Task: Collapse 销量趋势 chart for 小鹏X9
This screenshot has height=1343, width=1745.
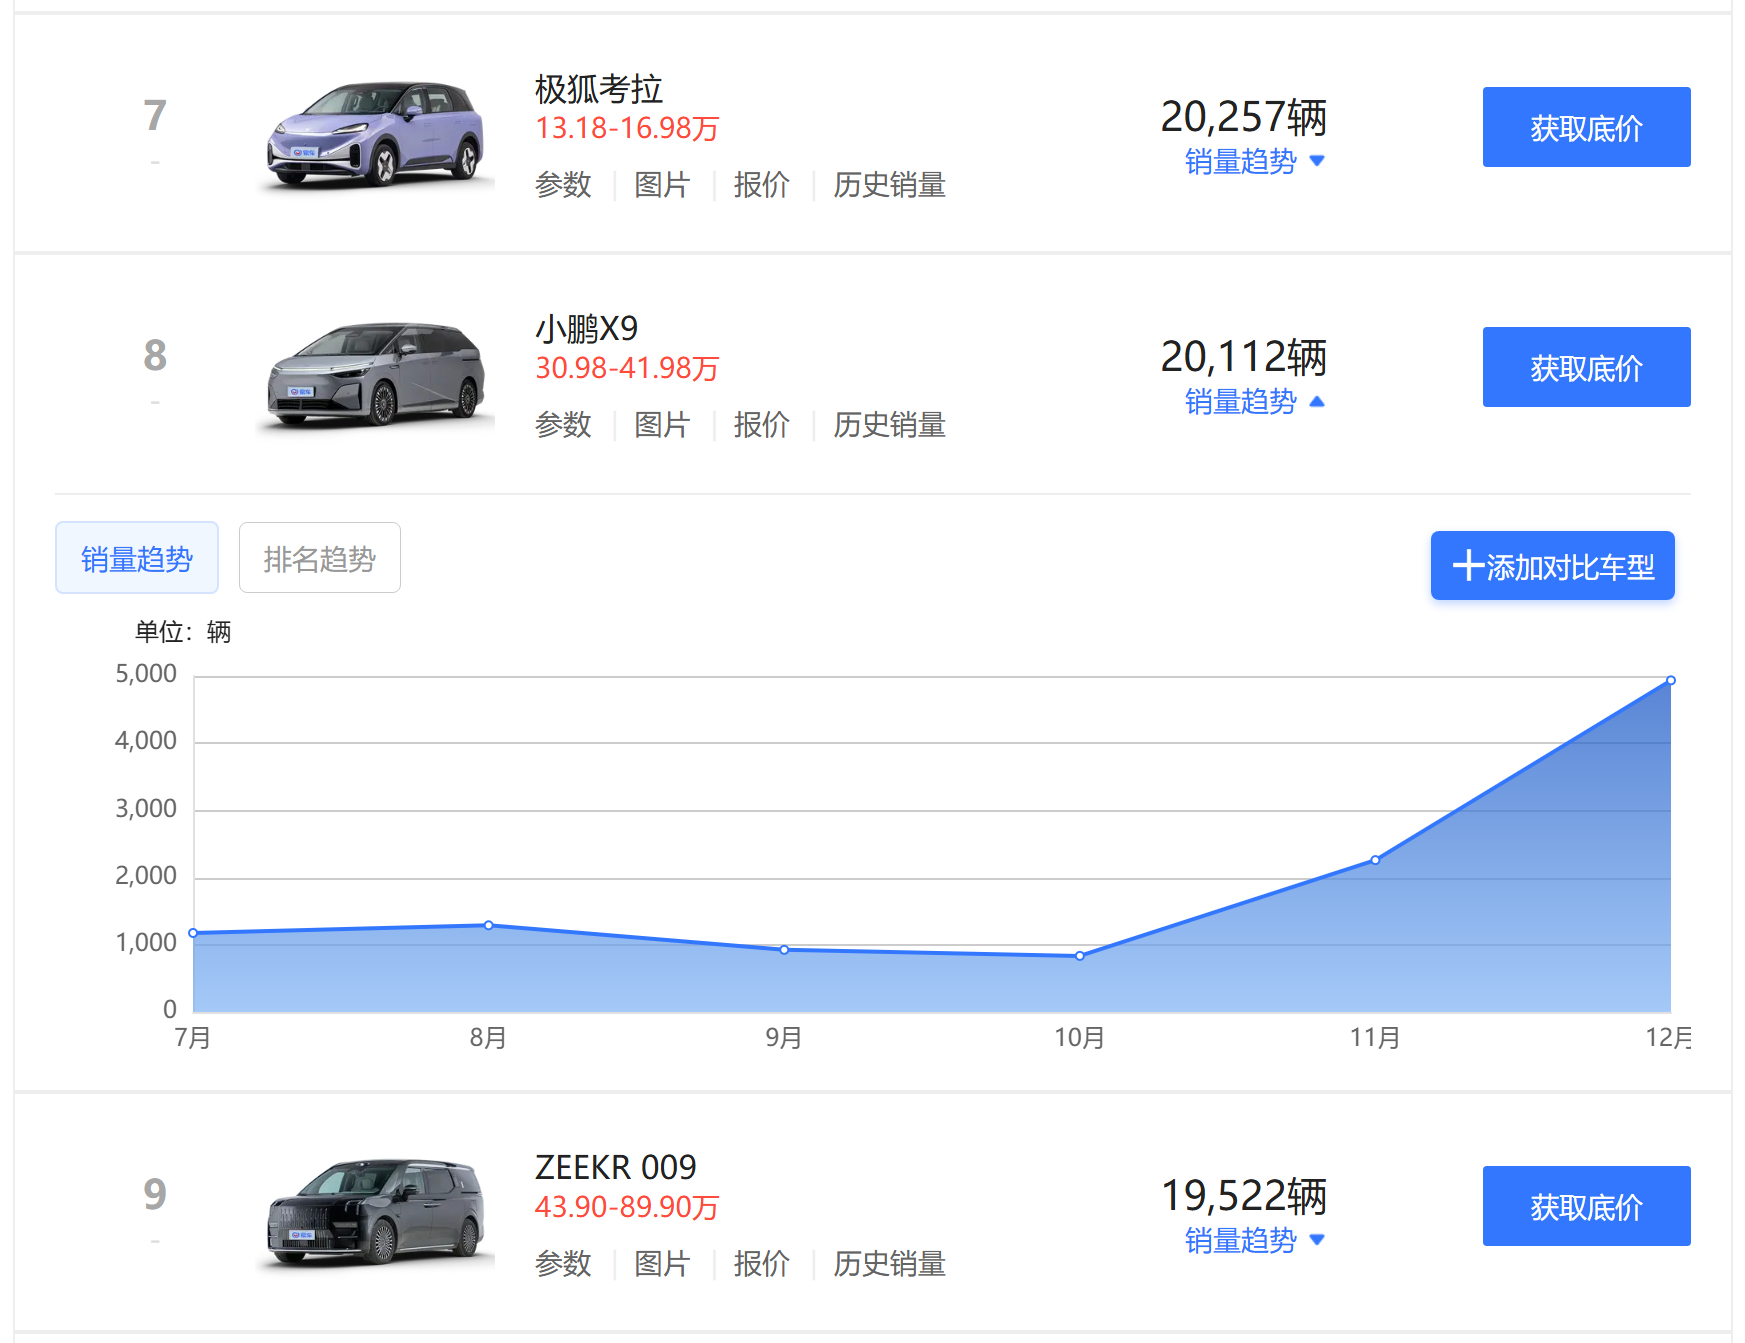Action: point(1254,401)
